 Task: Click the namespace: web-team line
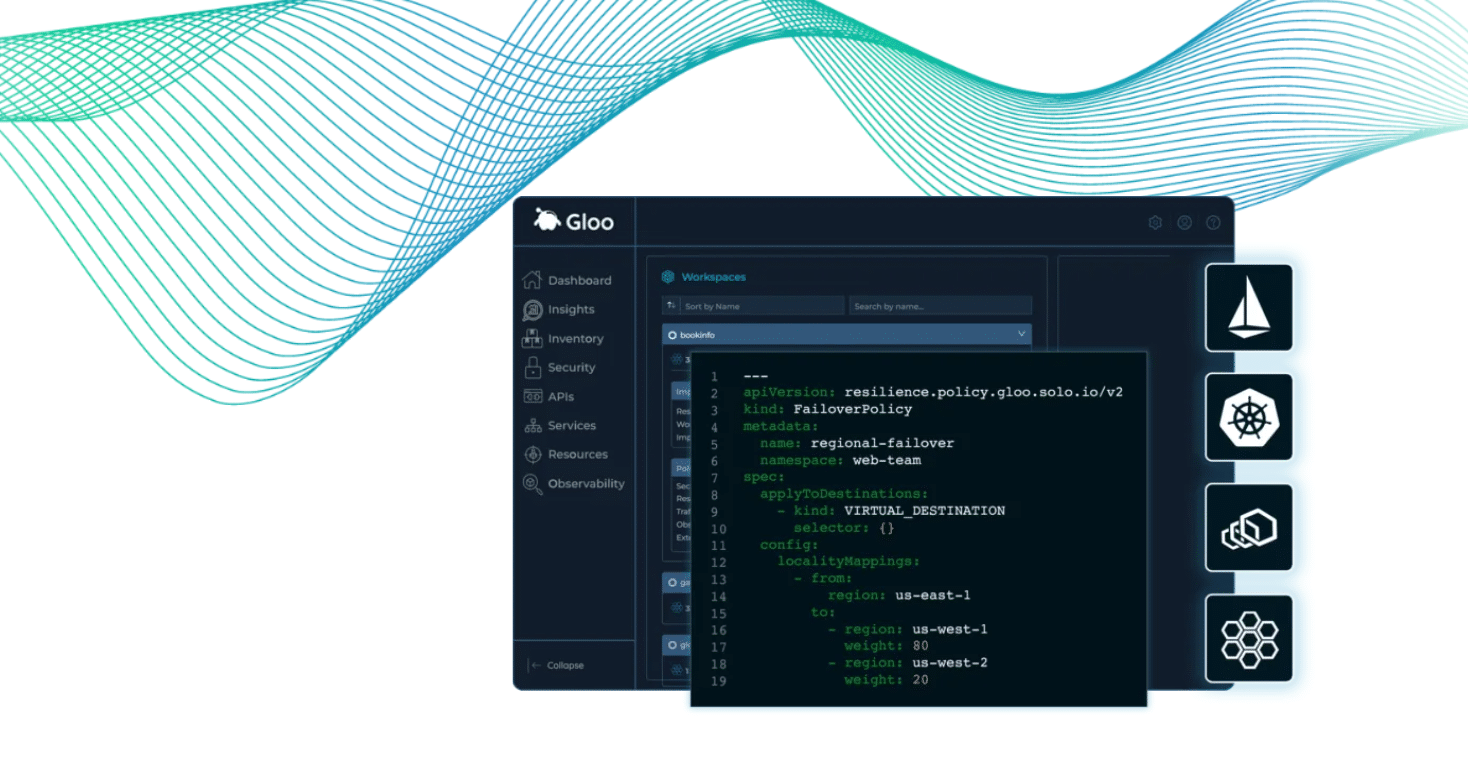tap(840, 460)
